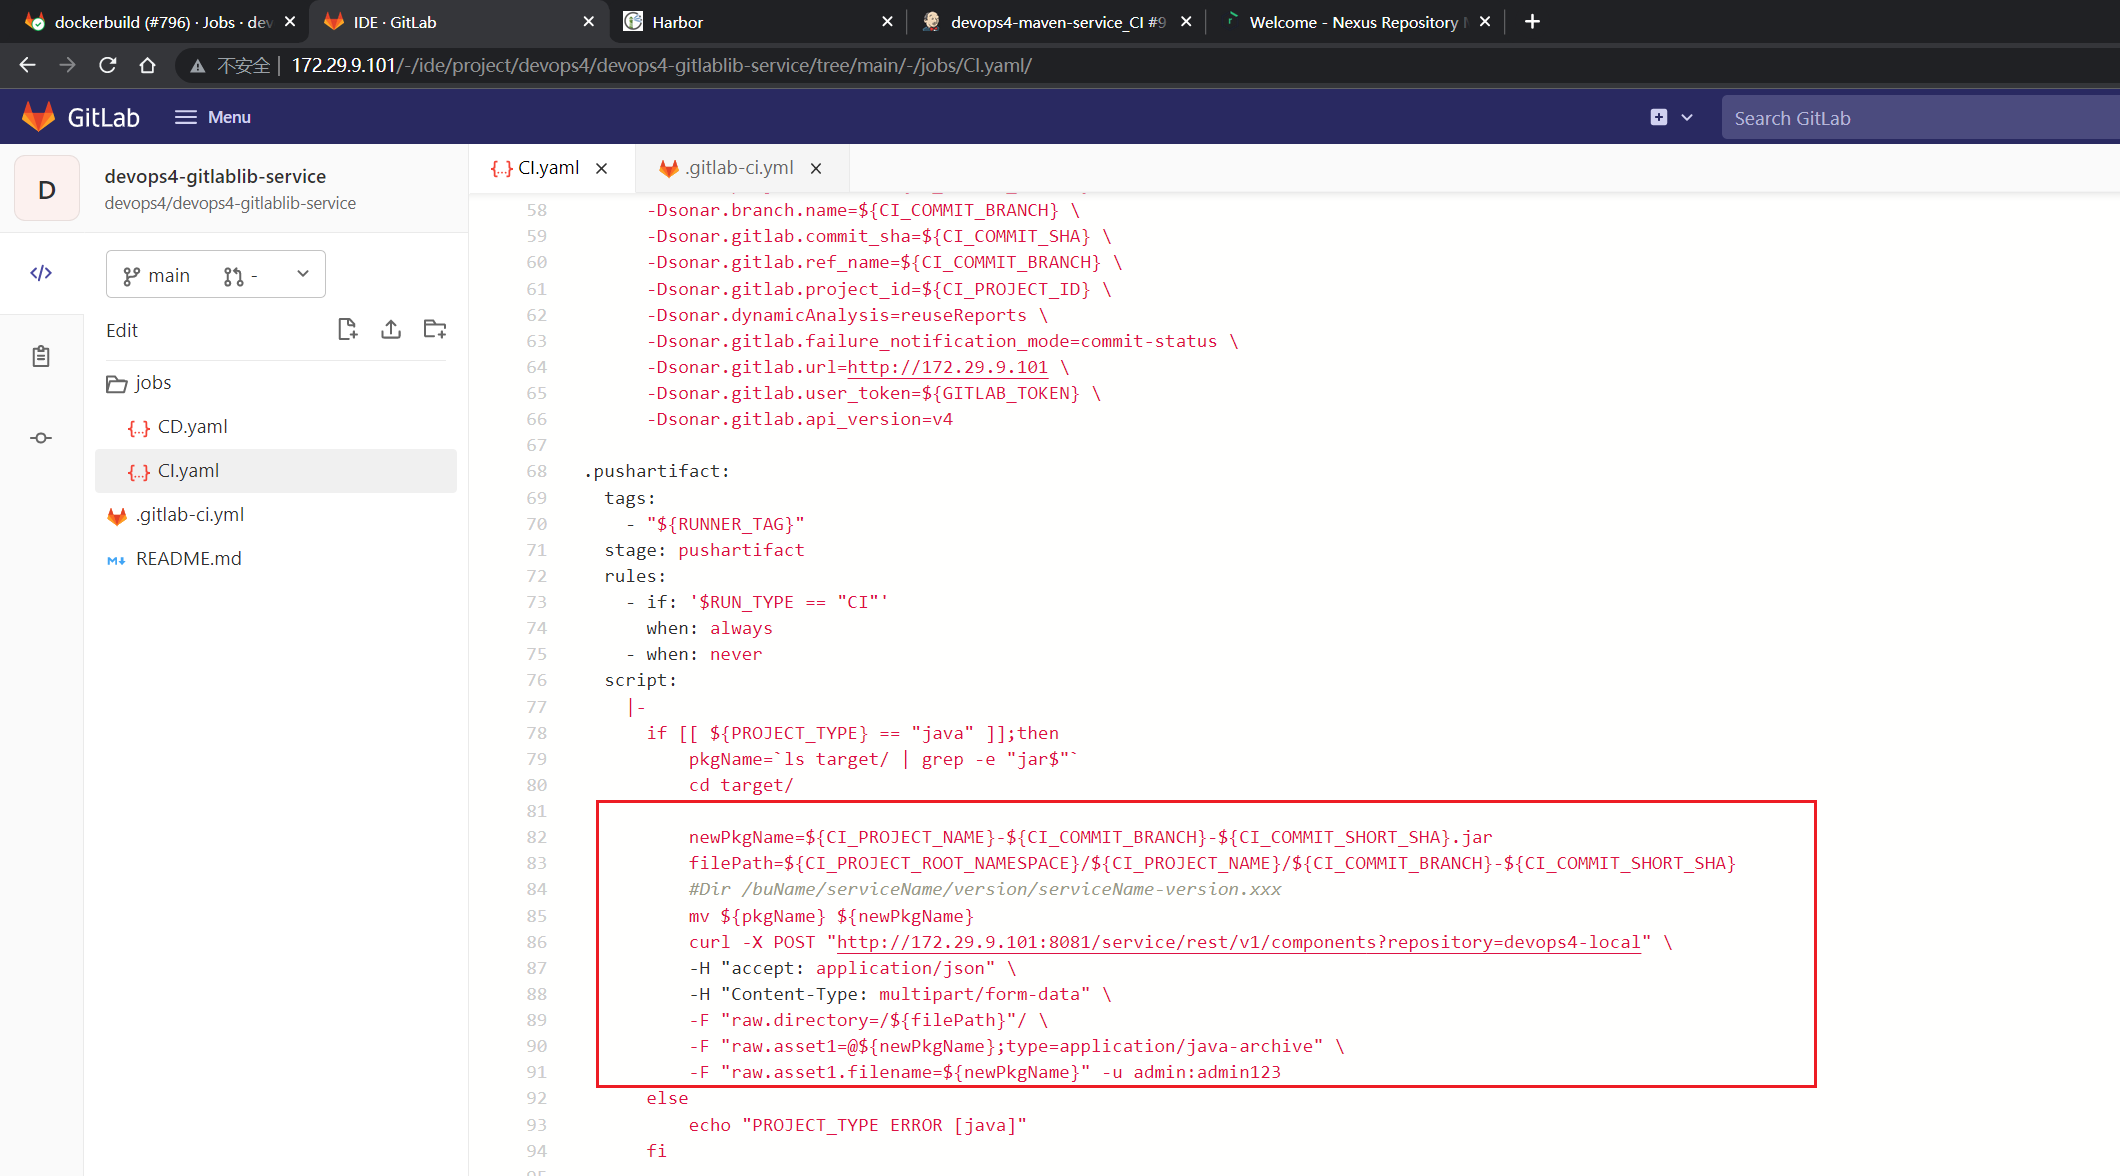Close the Nexus Repository browser tab
The width and height of the screenshot is (2120, 1176).
1485,21
